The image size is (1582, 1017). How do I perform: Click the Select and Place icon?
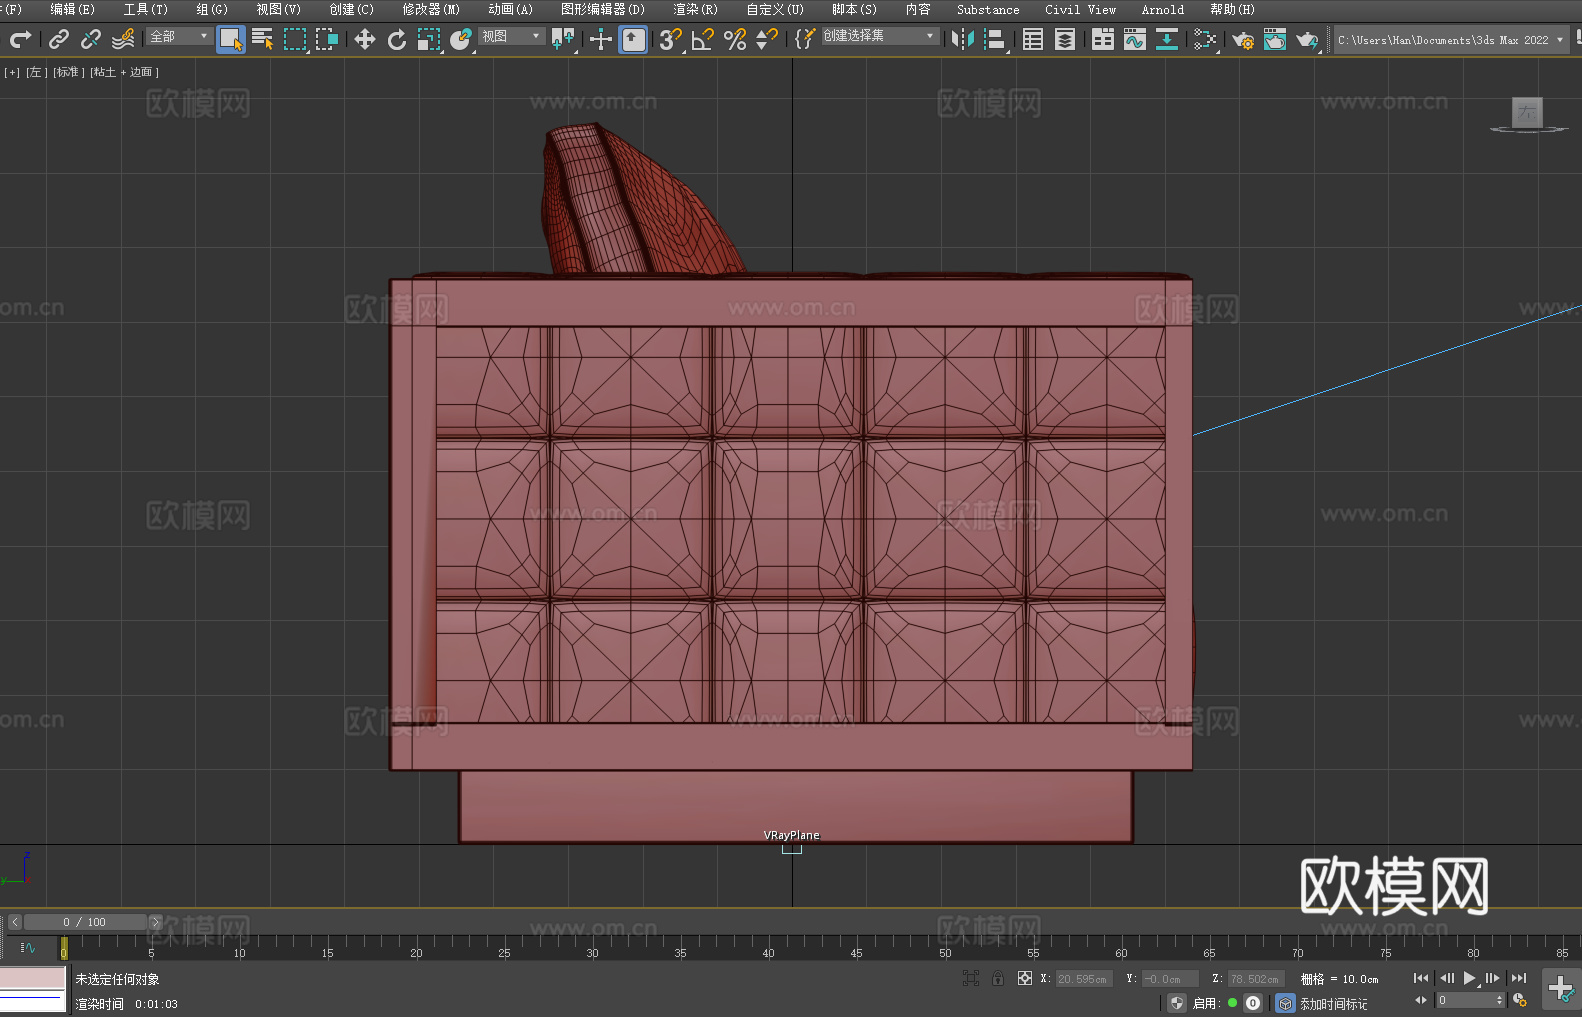point(461,39)
